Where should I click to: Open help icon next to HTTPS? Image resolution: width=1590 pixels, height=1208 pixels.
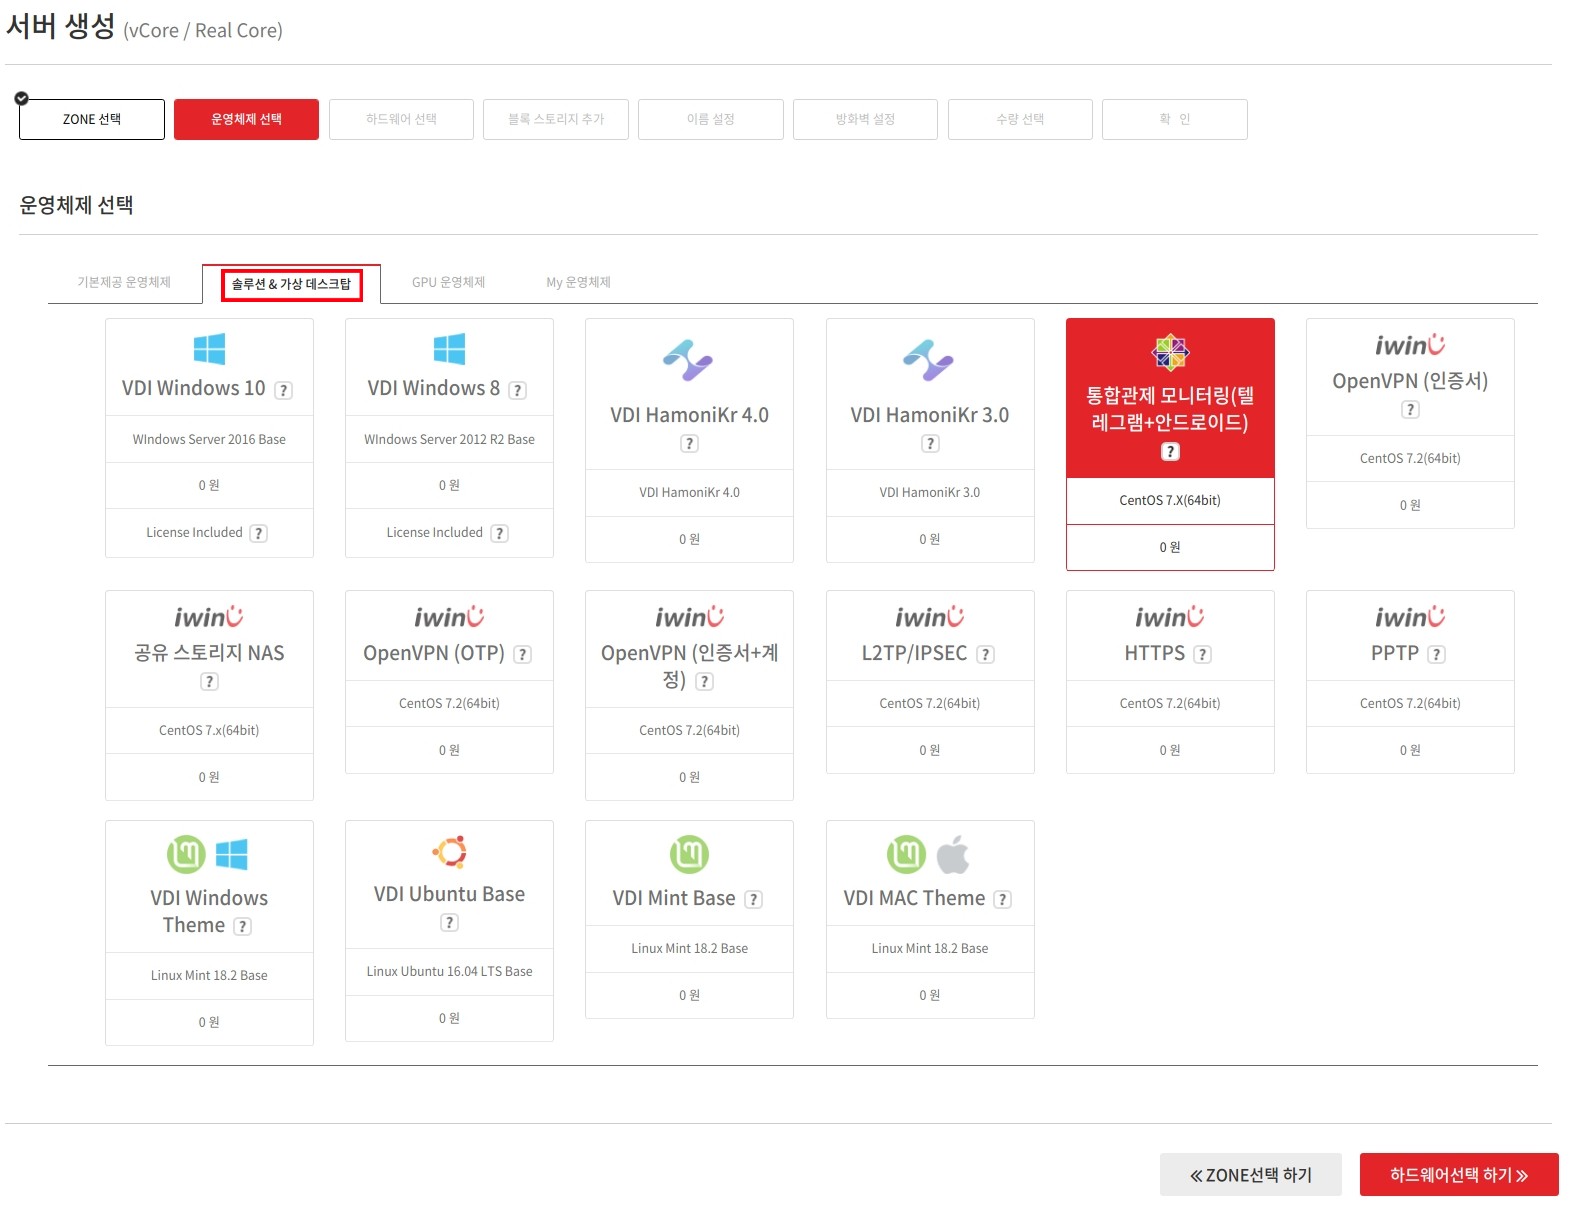[x=1202, y=654]
